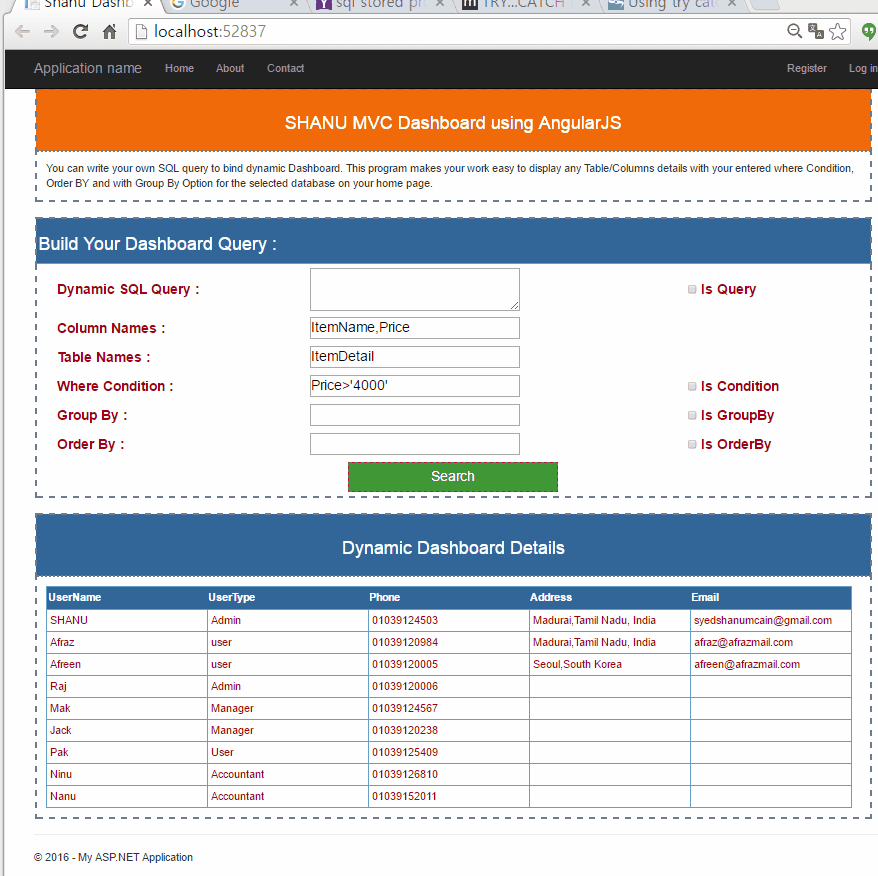Click the UserName column header

127,598
